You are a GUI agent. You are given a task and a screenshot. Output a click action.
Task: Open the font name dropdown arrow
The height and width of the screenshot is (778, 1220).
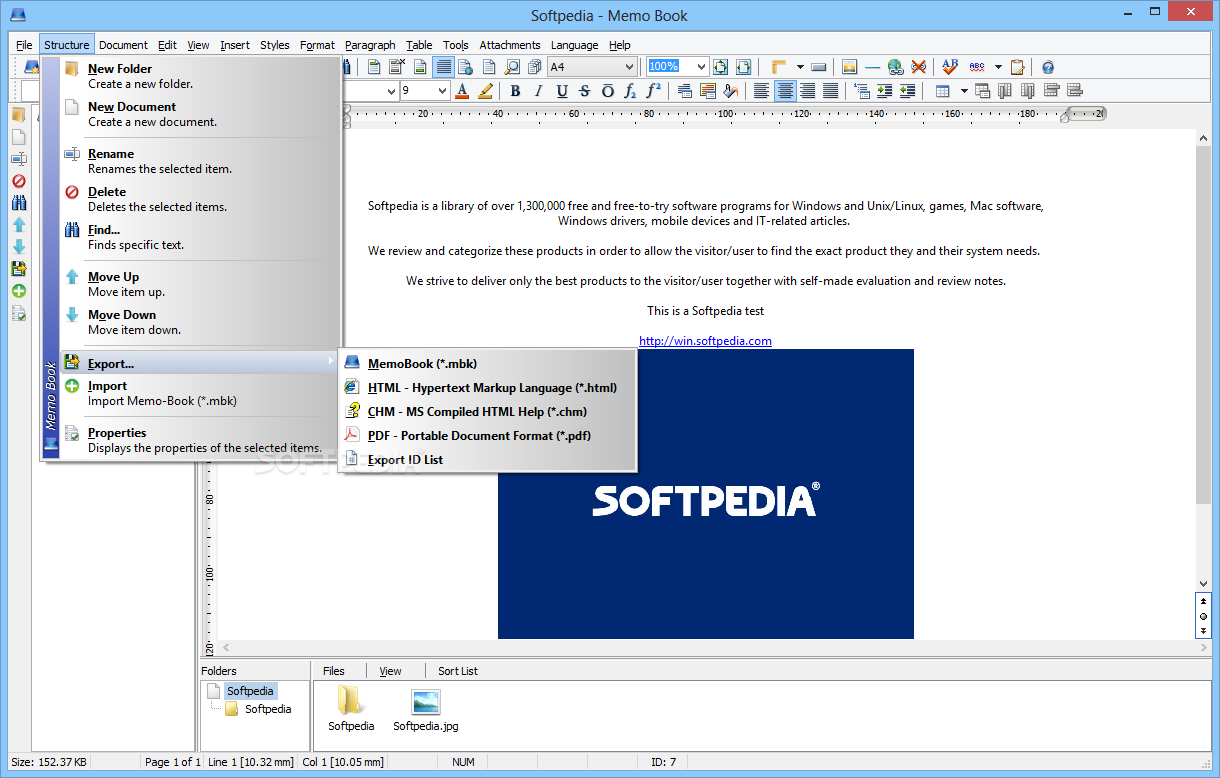point(391,91)
